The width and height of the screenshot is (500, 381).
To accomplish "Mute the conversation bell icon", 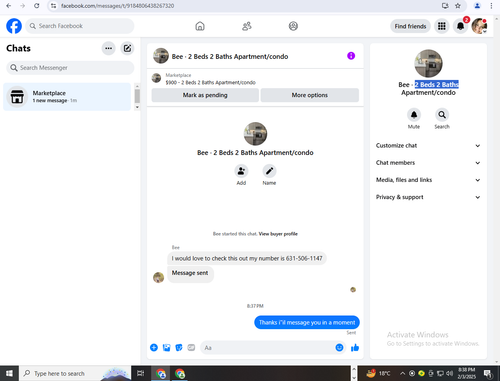I will tap(414, 115).
